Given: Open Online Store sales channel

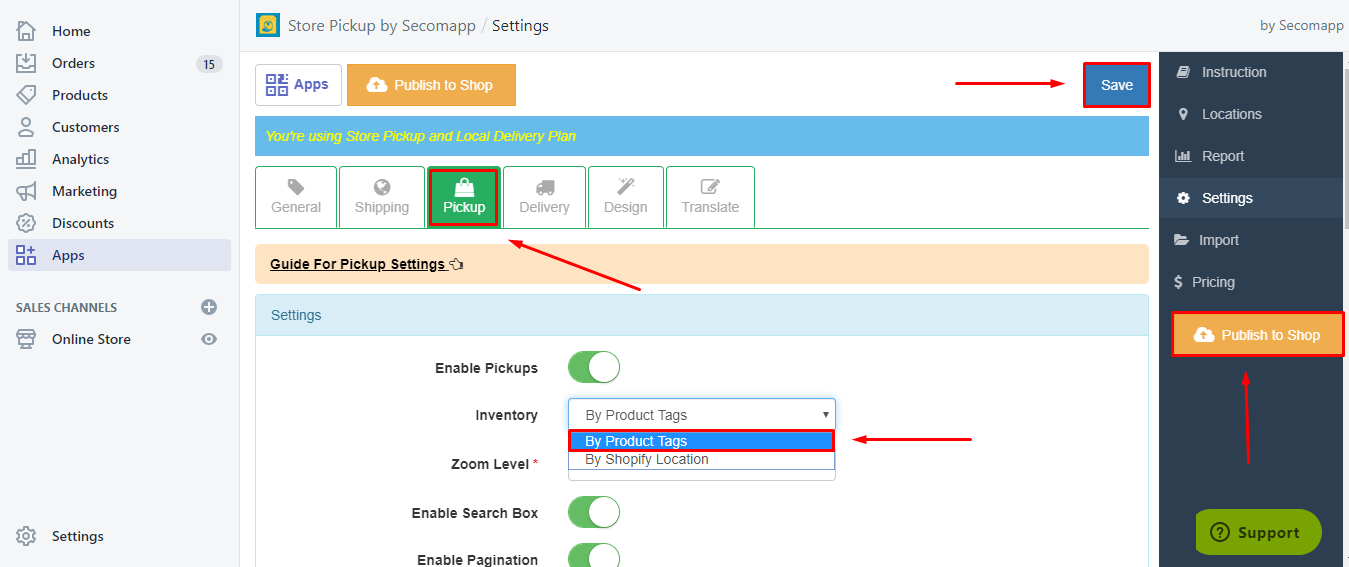Looking at the screenshot, I should [91, 339].
